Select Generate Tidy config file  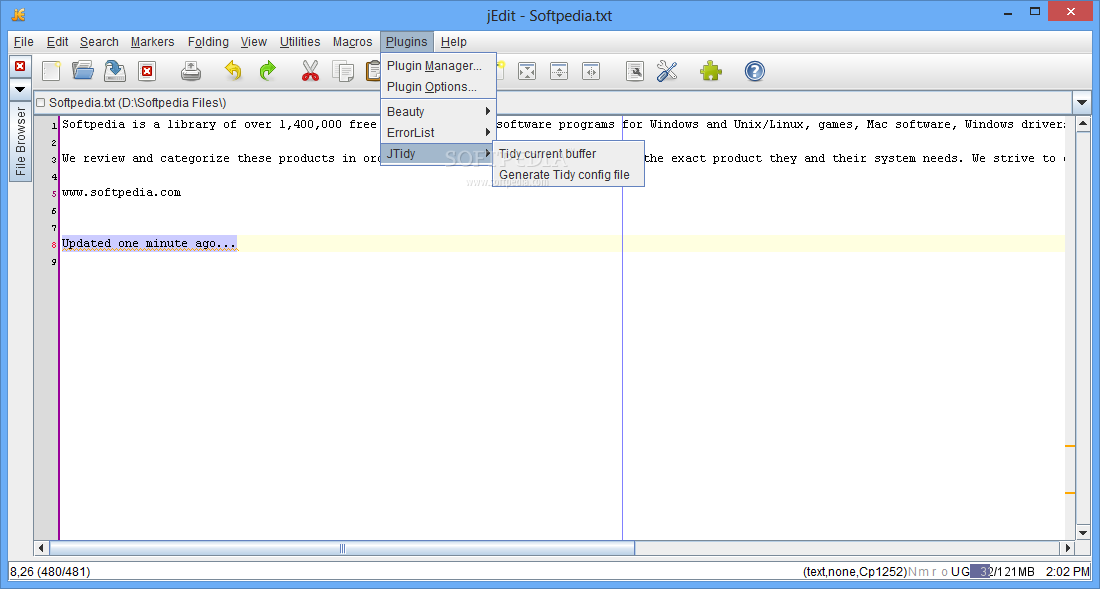click(x=568, y=175)
